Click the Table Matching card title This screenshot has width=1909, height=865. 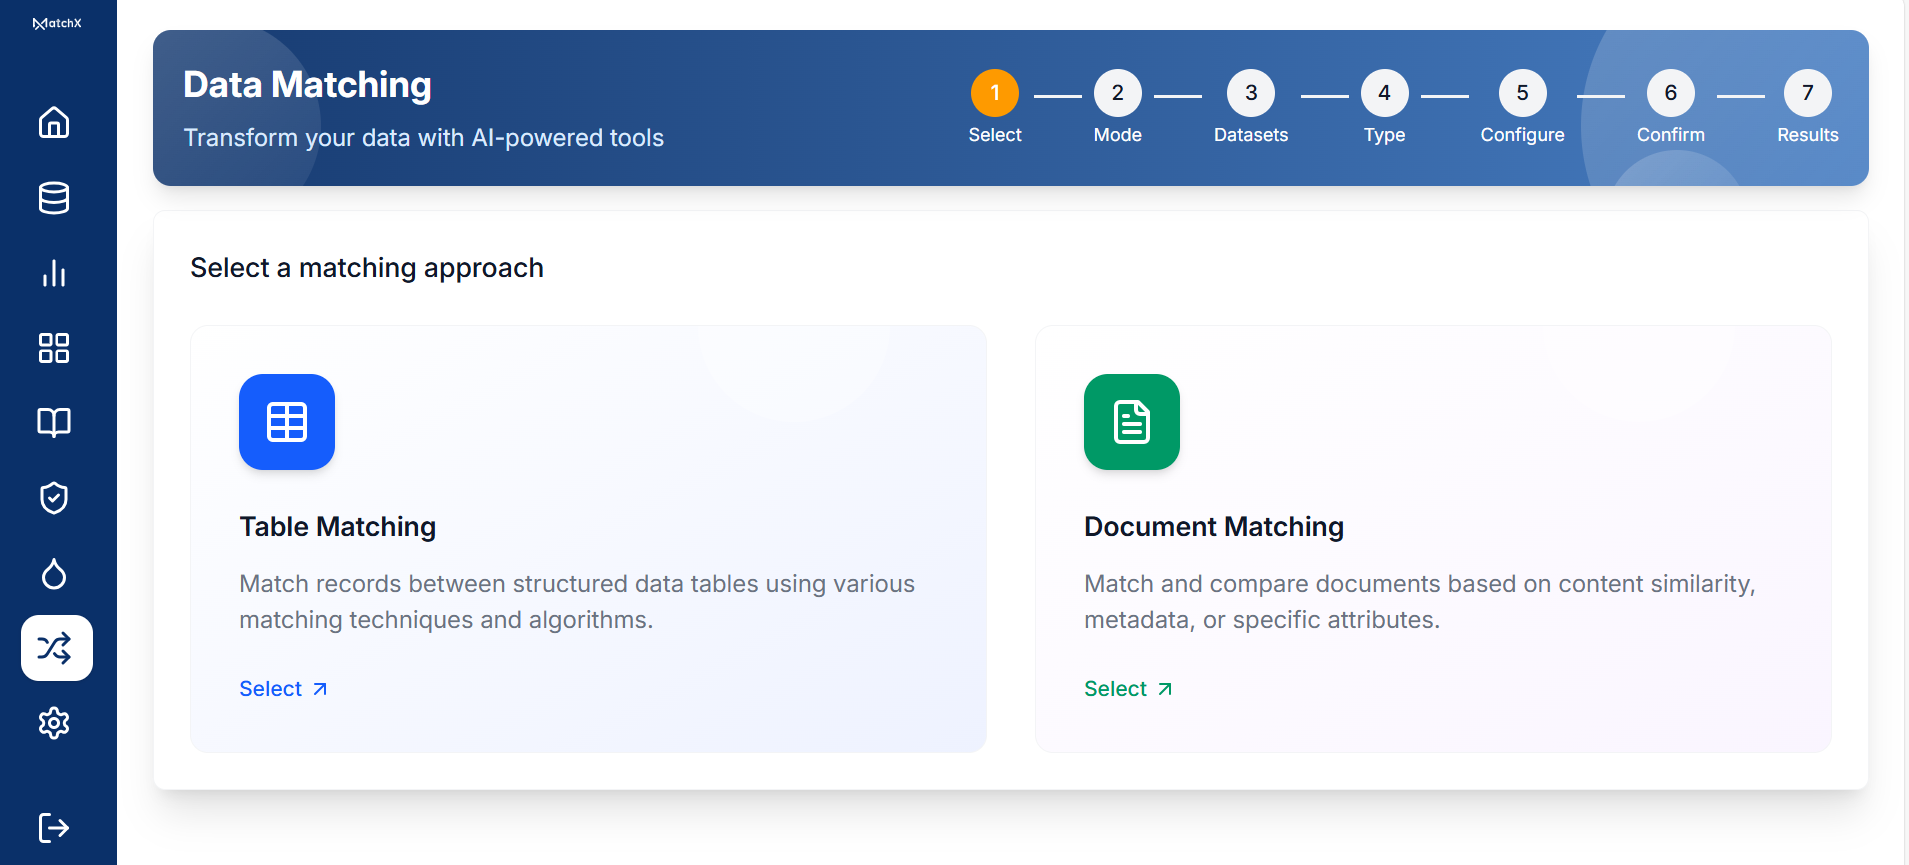338,527
